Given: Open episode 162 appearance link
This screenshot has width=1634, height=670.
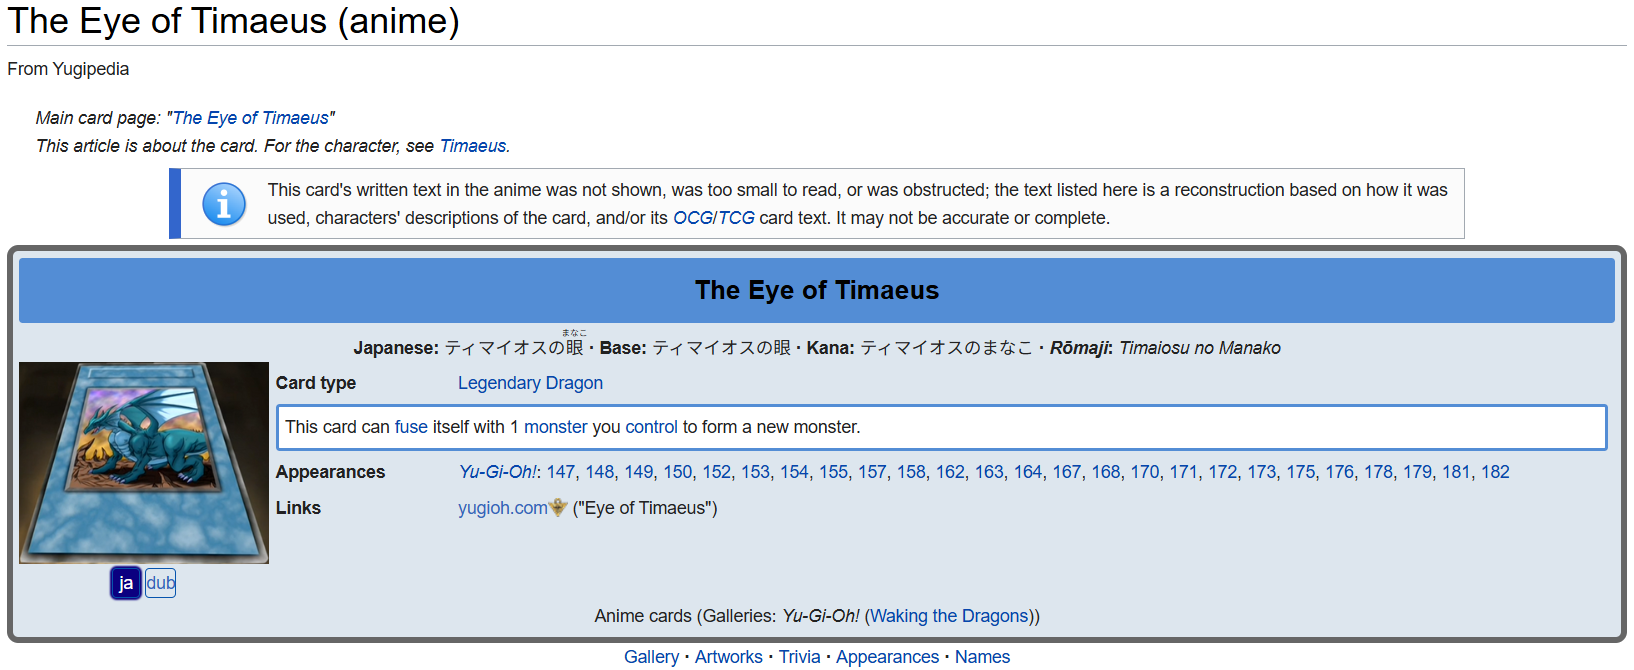Looking at the screenshot, I should click(x=950, y=472).
